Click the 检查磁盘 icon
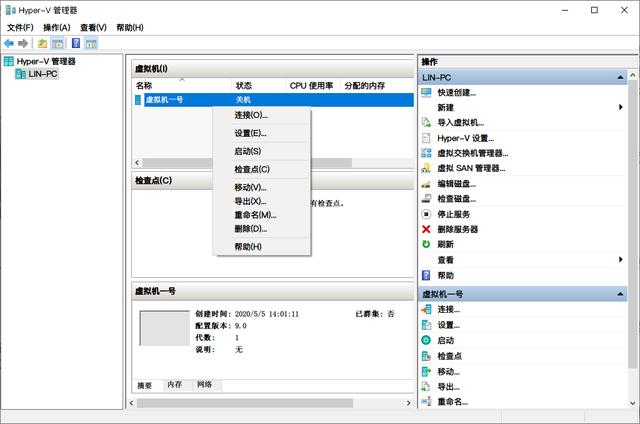The width and height of the screenshot is (640, 424). coord(426,199)
